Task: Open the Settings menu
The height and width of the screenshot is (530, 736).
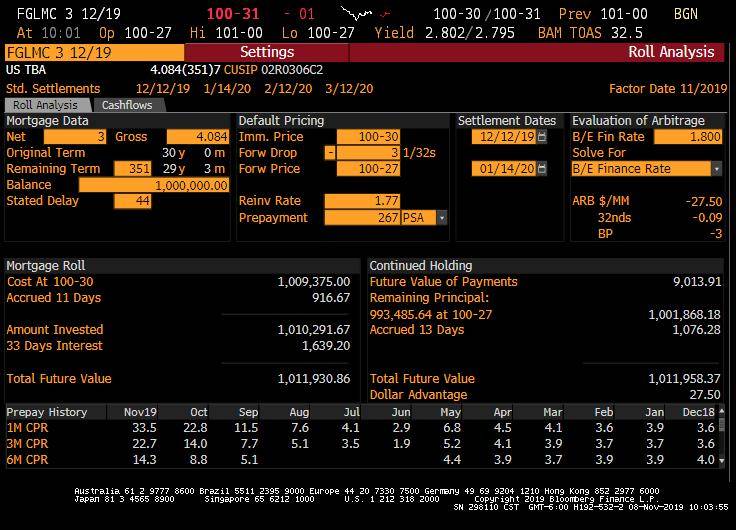Action: (x=267, y=52)
